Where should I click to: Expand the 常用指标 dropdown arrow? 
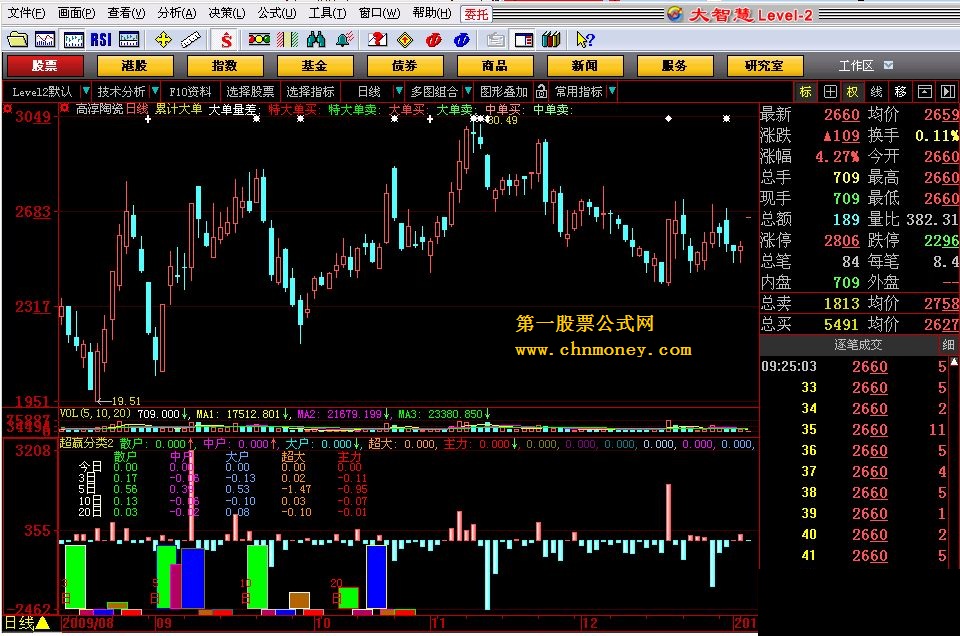click(x=612, y=91)
